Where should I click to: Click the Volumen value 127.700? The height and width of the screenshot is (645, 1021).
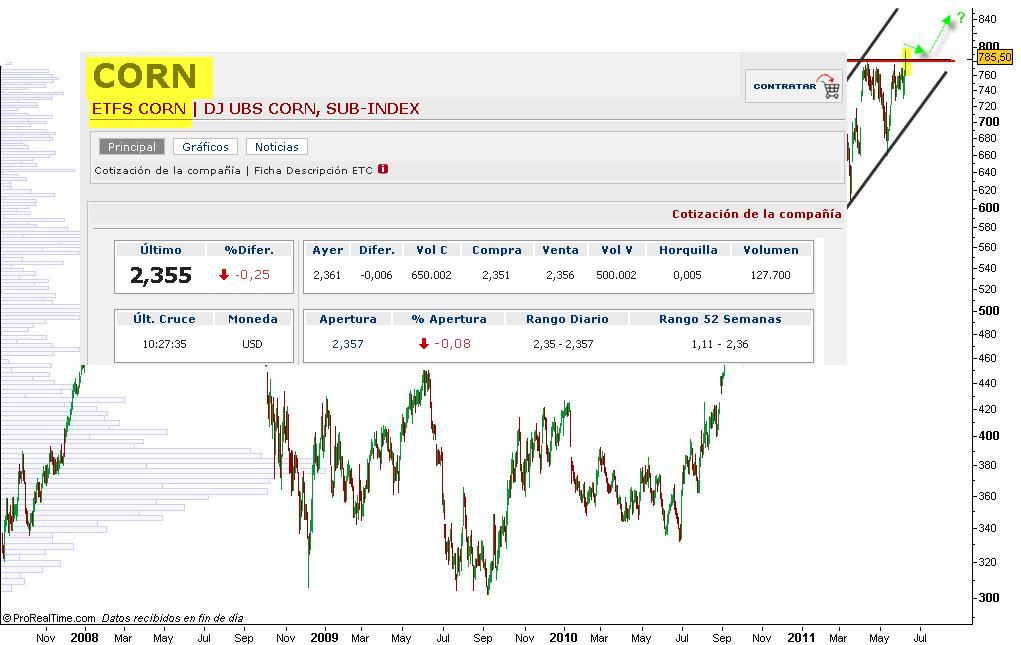770,275
